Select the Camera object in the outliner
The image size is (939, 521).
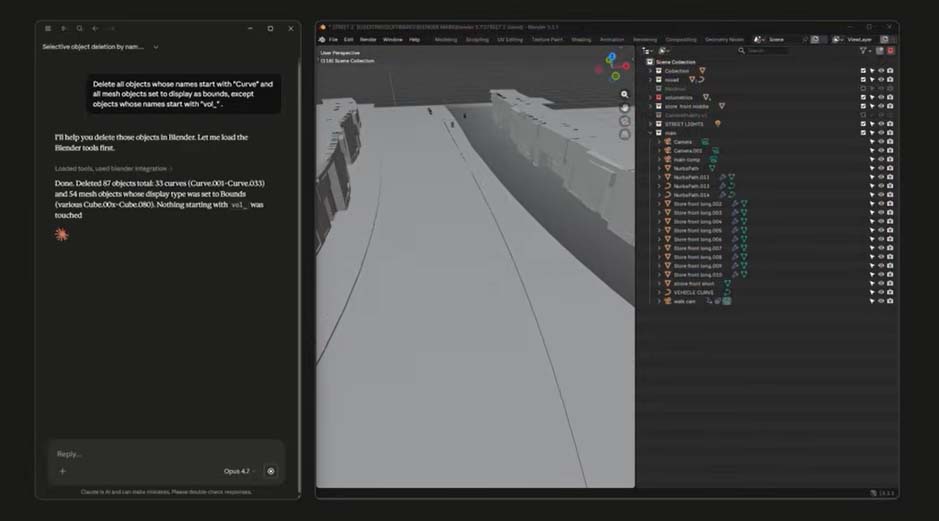point(682,142)
